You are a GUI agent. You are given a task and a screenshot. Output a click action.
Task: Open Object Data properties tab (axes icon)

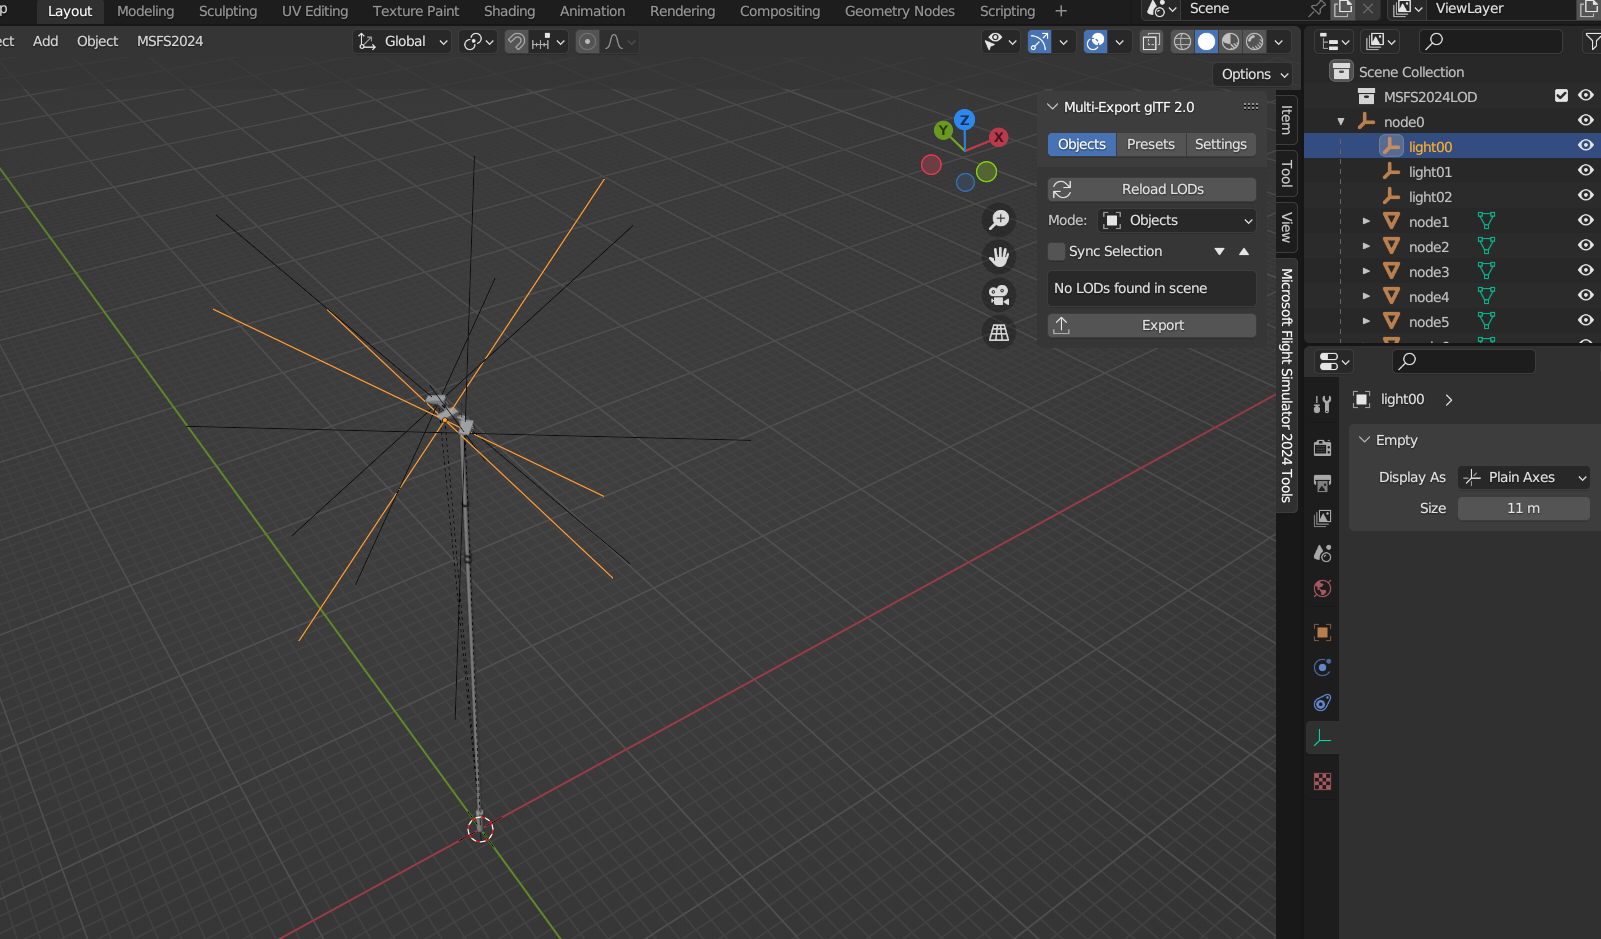tap(1322, 739)
